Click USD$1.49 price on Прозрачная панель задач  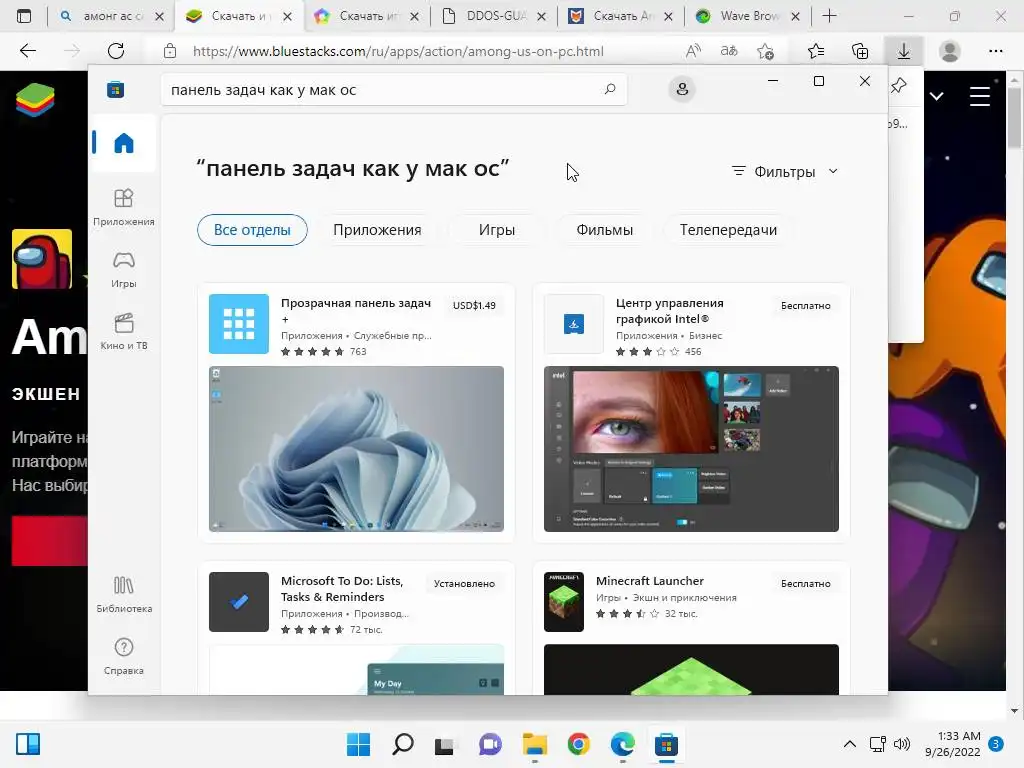[x=474, y=305]
